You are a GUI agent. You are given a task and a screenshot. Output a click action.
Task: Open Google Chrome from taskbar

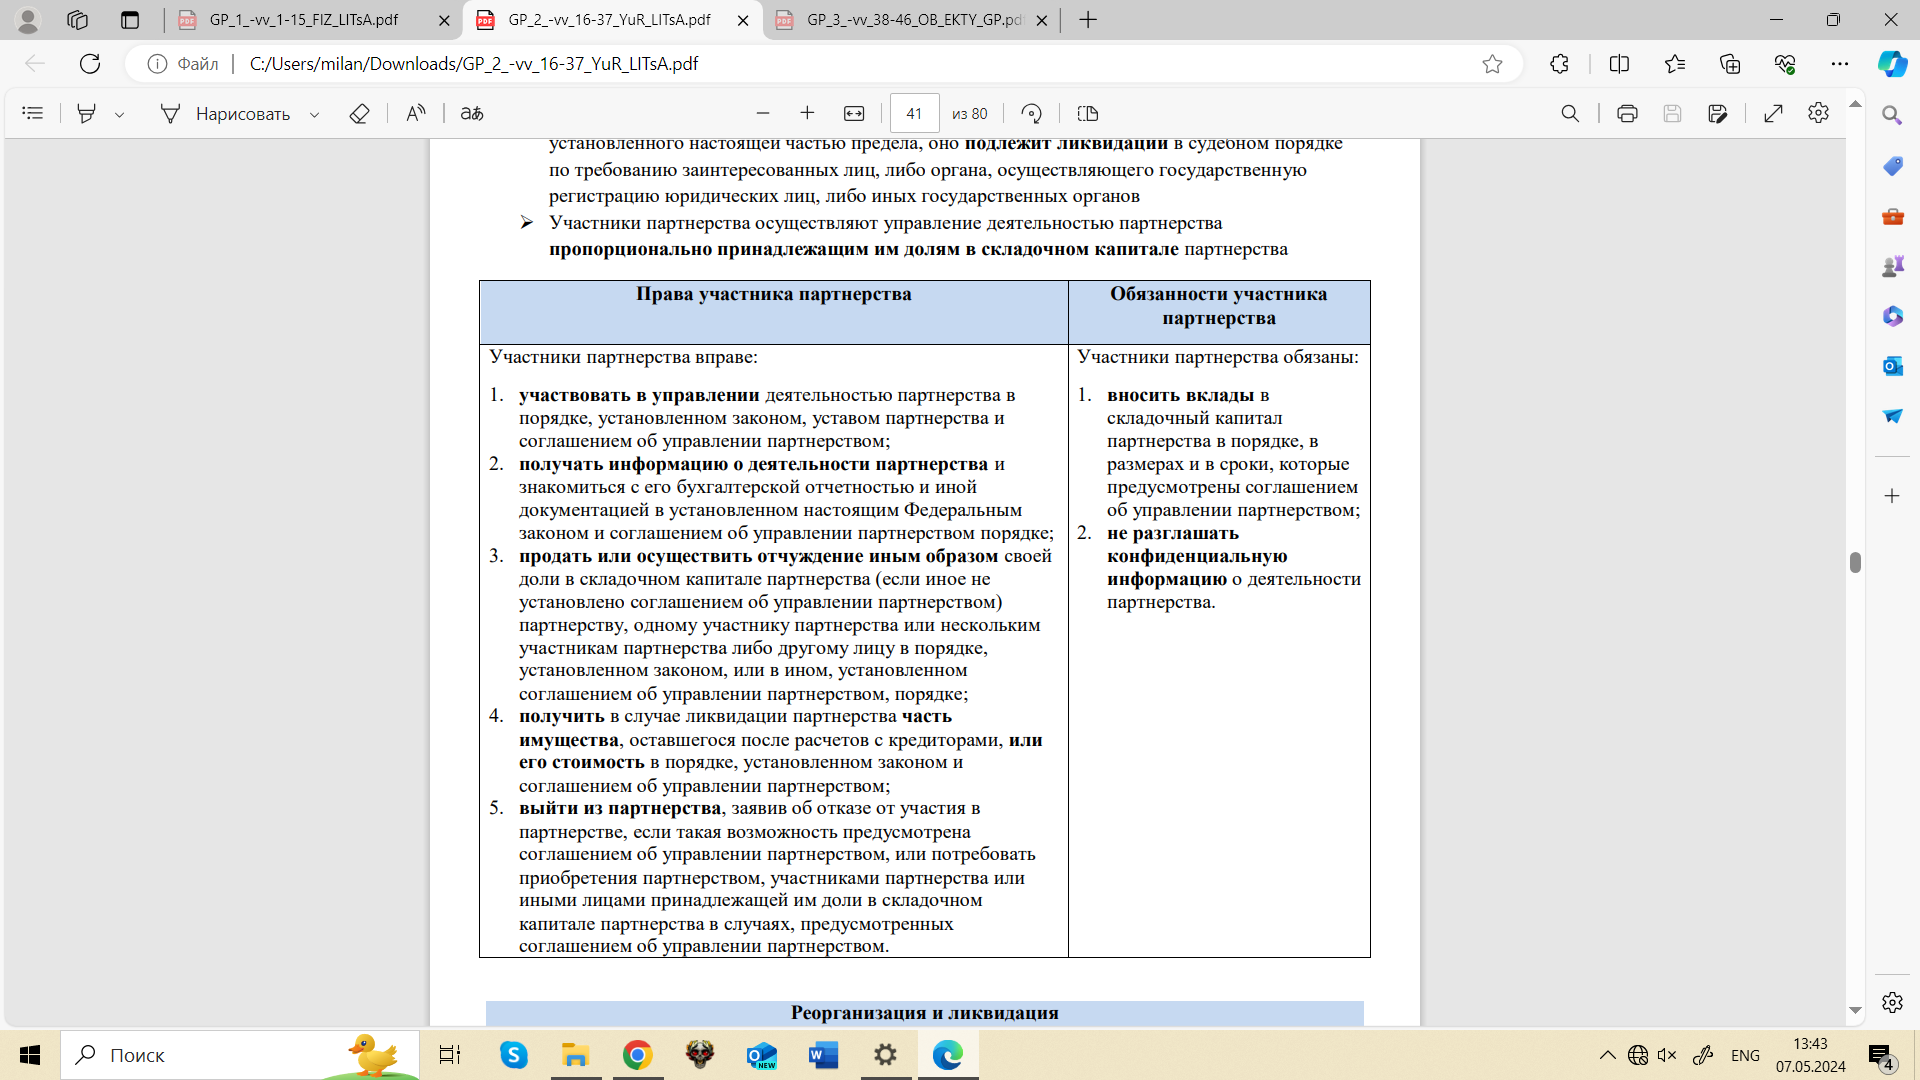[x=637, y=1055]
